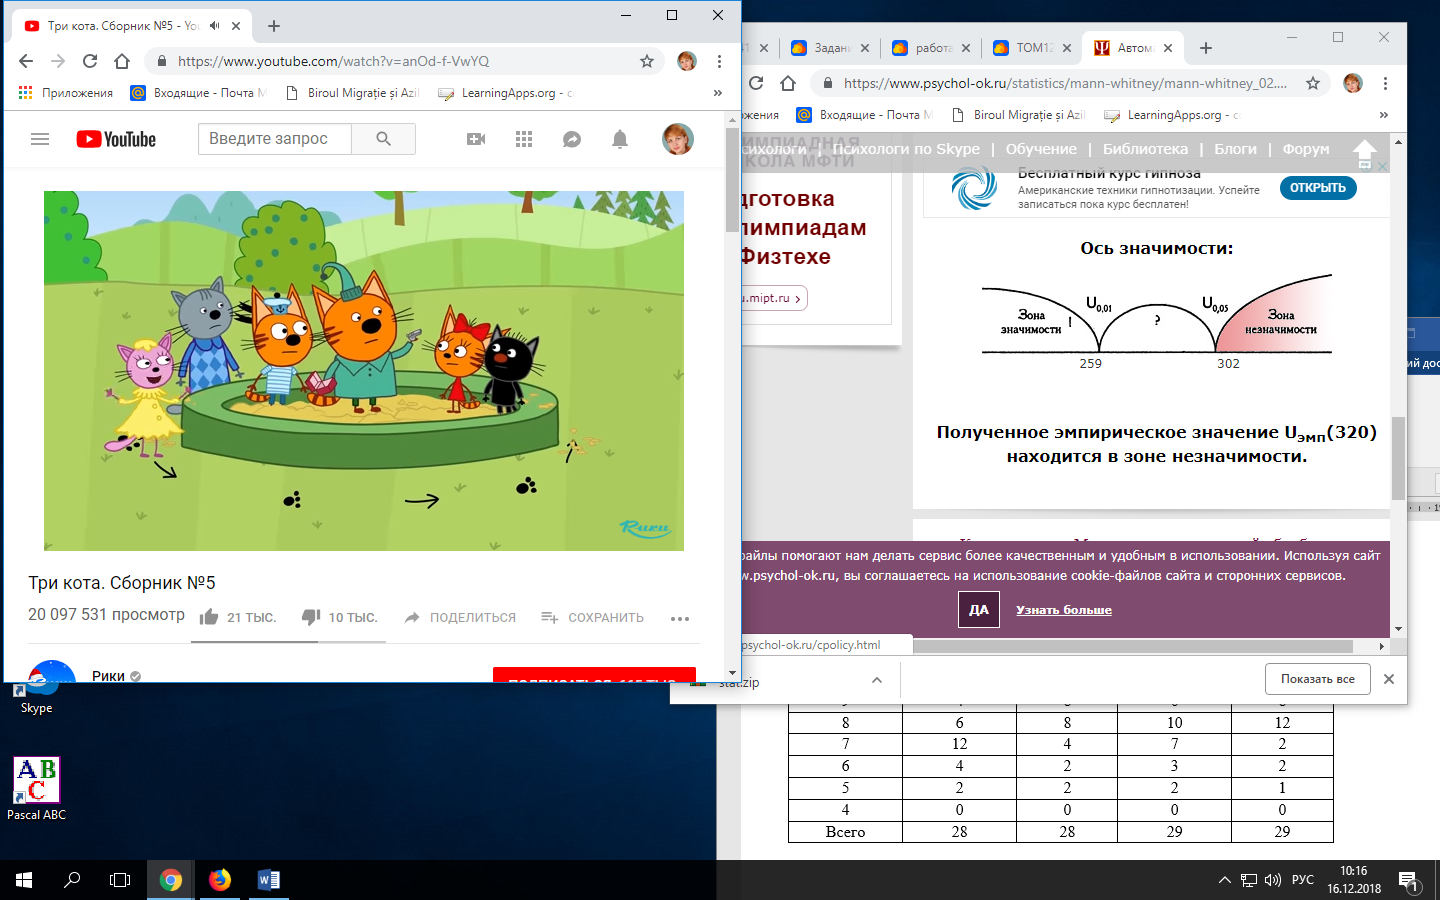Open Психологи по Skype menu item
1440x900 pixels.
point(906,149)
